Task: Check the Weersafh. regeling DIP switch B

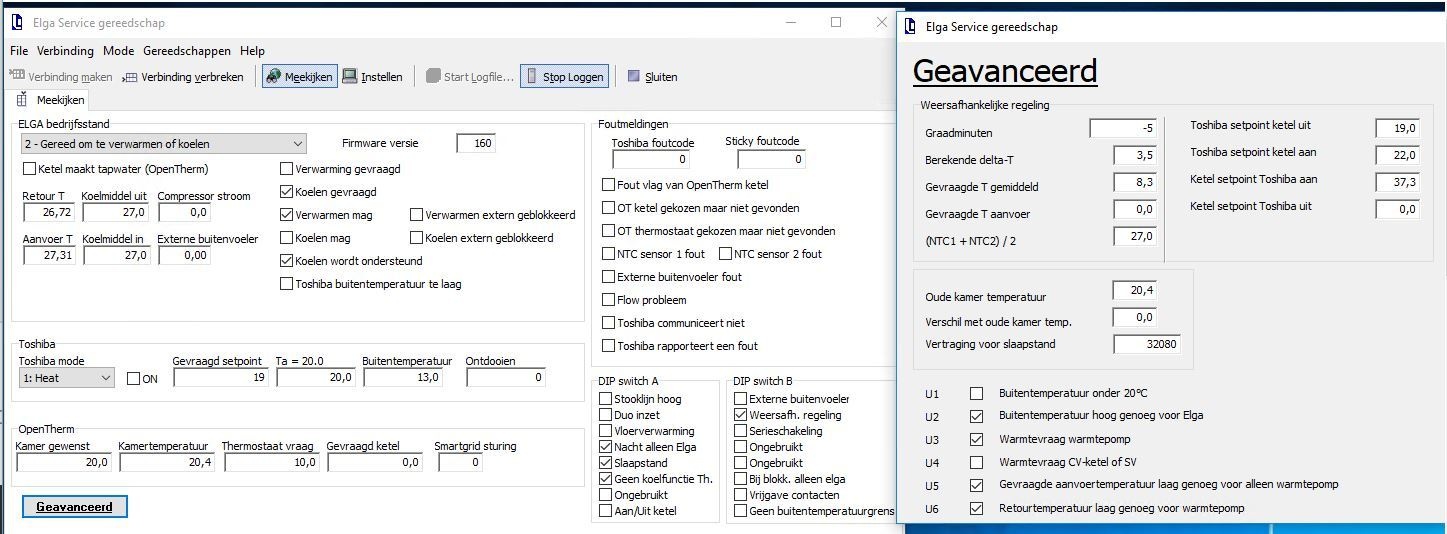Action: tap(740, 415)
